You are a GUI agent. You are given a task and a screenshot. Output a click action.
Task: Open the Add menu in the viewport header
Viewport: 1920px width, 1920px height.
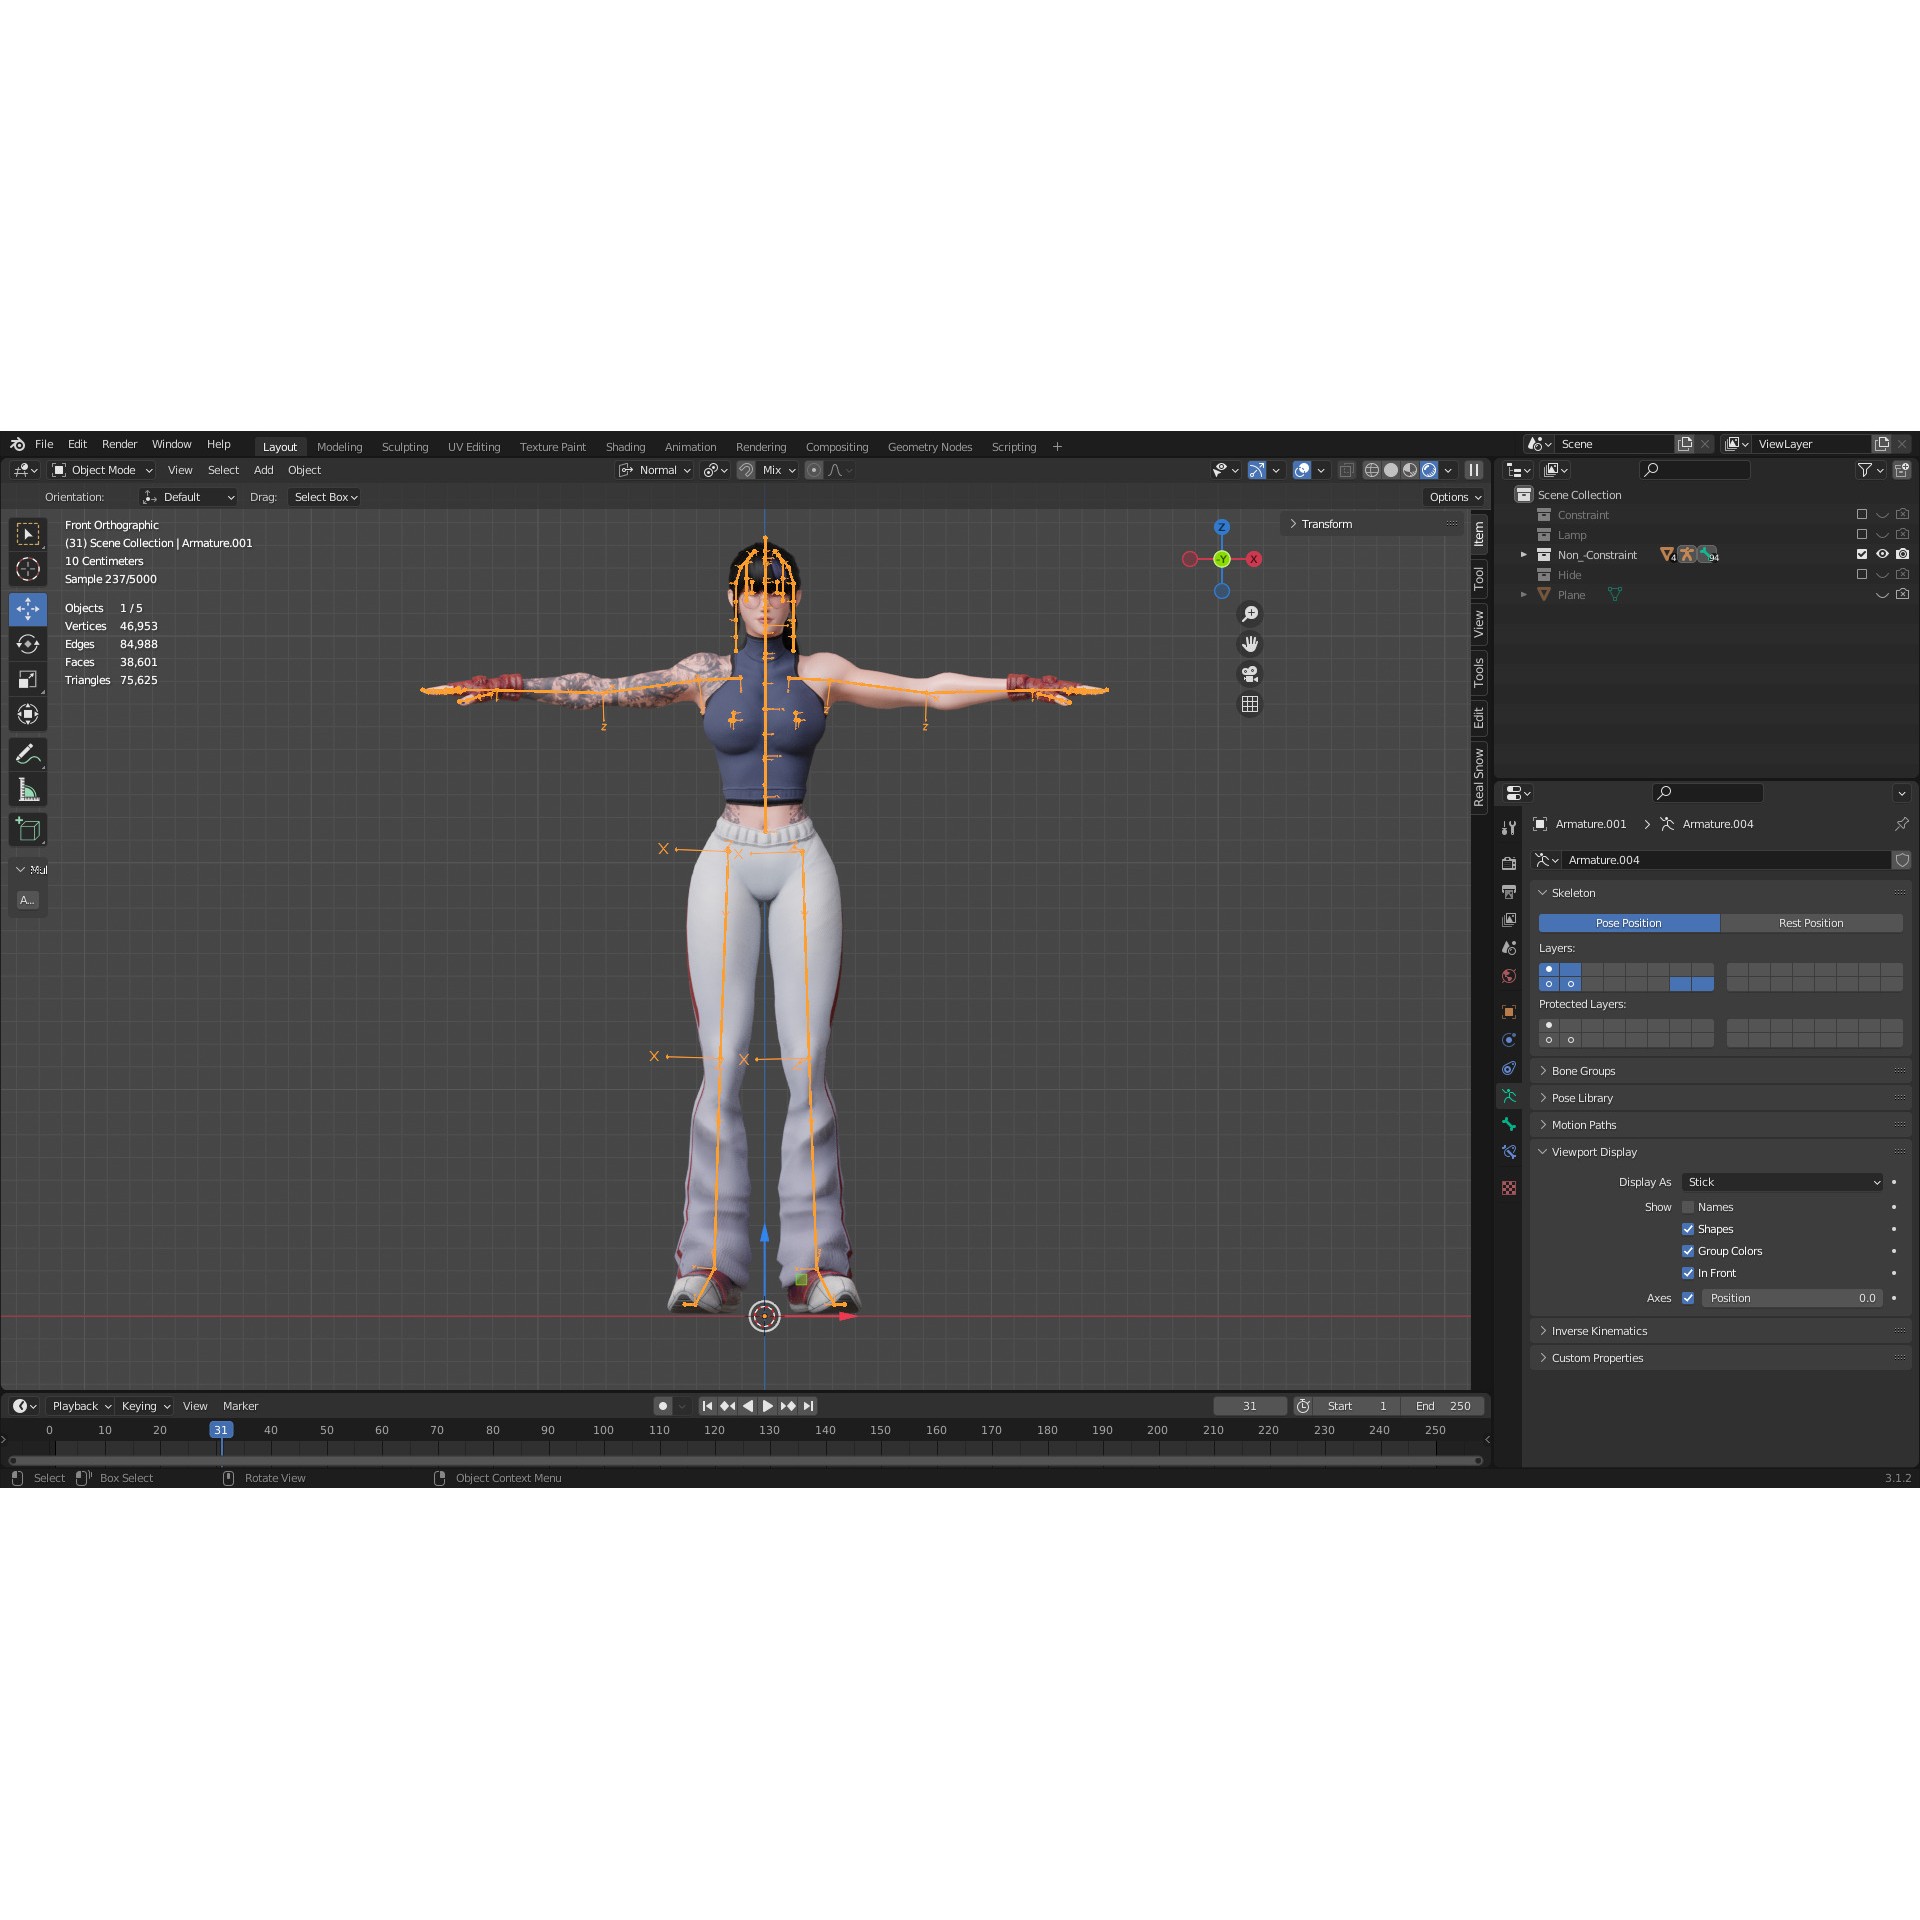[x=263, y=470]
